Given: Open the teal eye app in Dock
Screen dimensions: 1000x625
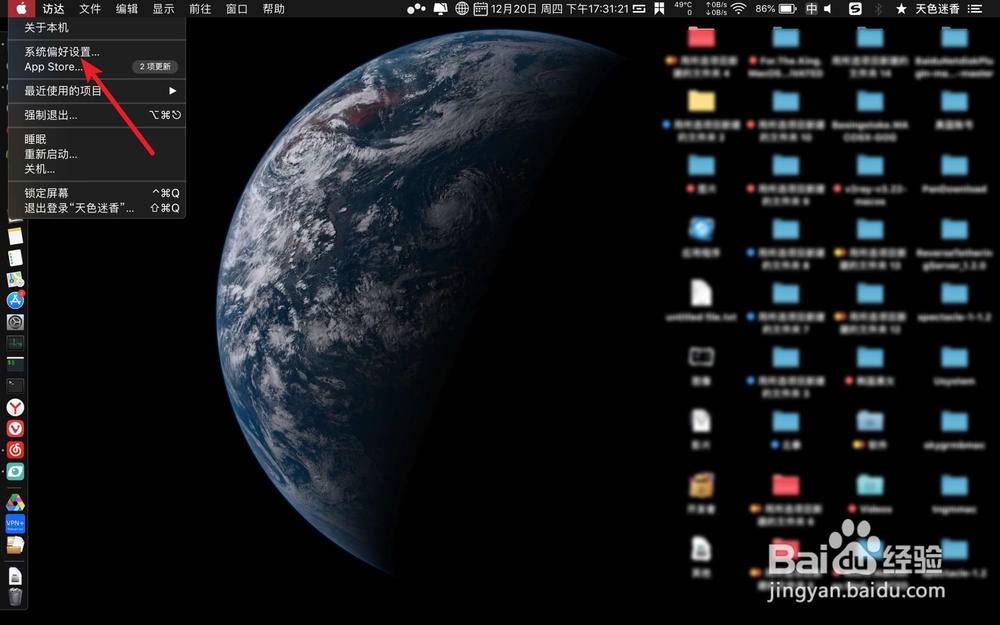Looking at the screenshot, I should (15, 471).
